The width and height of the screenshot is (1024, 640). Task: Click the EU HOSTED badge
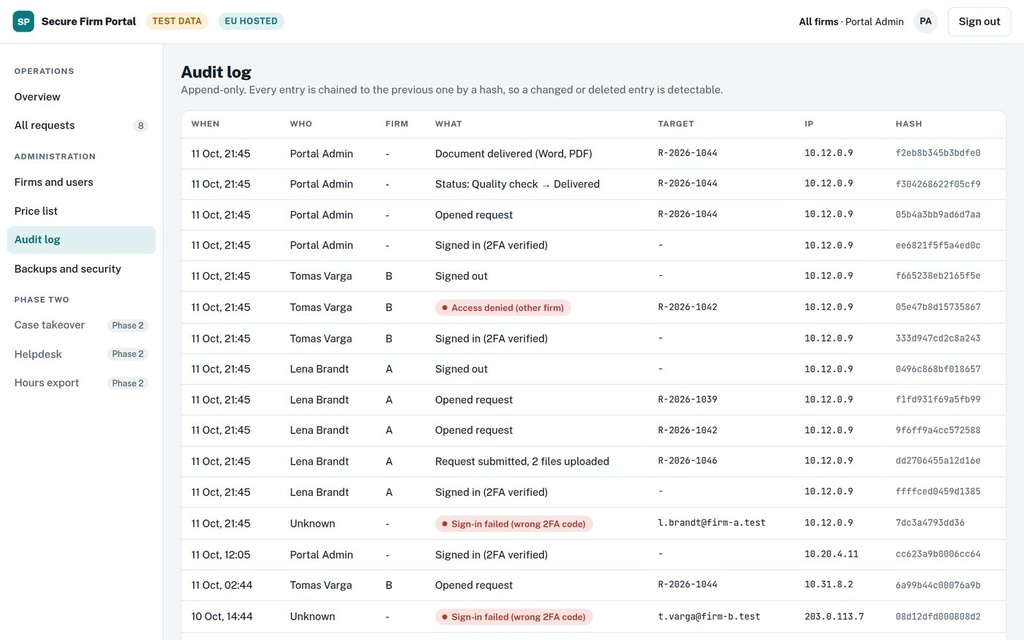[251, 21]
